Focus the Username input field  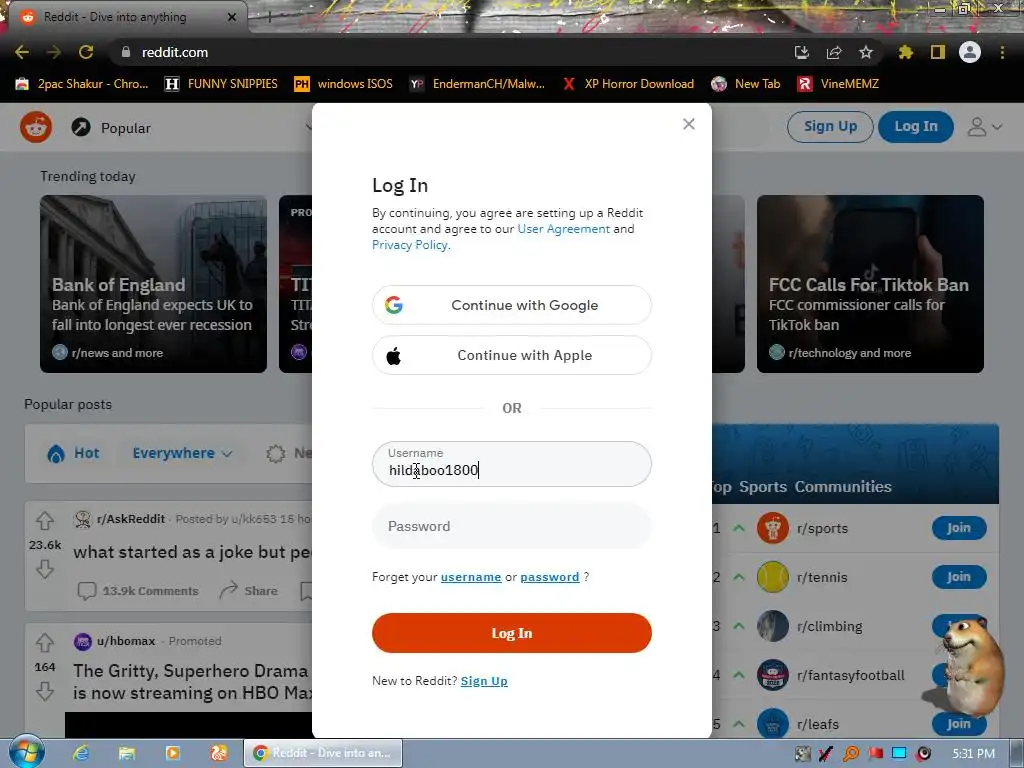coord(511,464)
